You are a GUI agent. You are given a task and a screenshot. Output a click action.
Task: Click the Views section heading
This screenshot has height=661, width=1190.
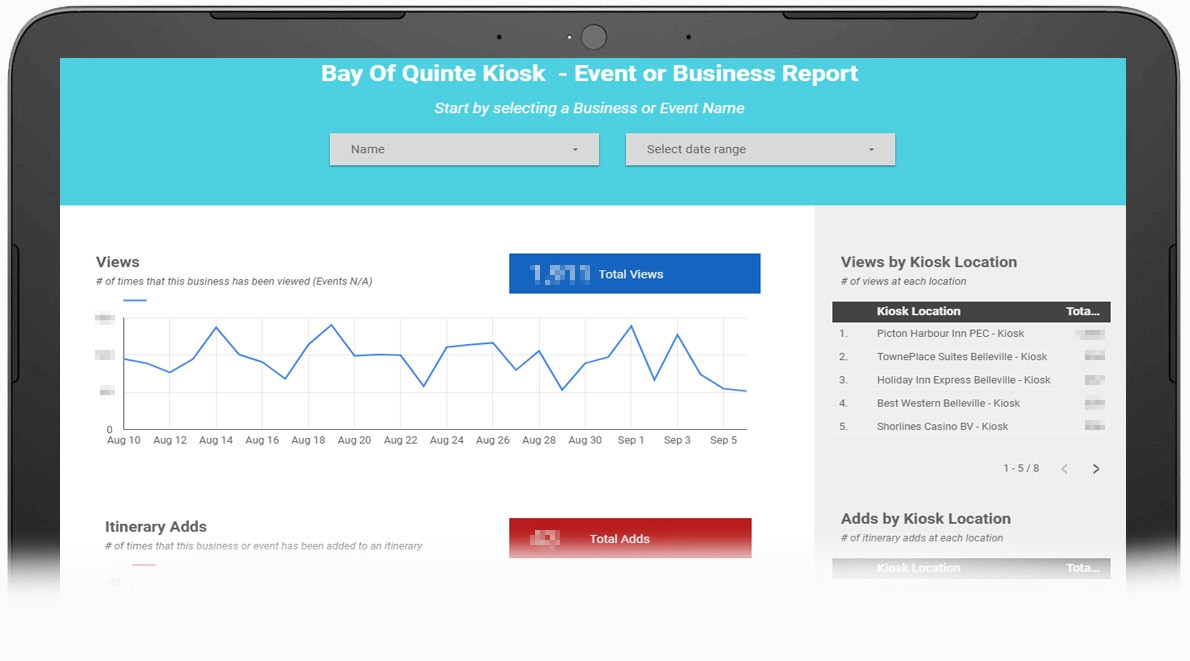click(118, 262)
